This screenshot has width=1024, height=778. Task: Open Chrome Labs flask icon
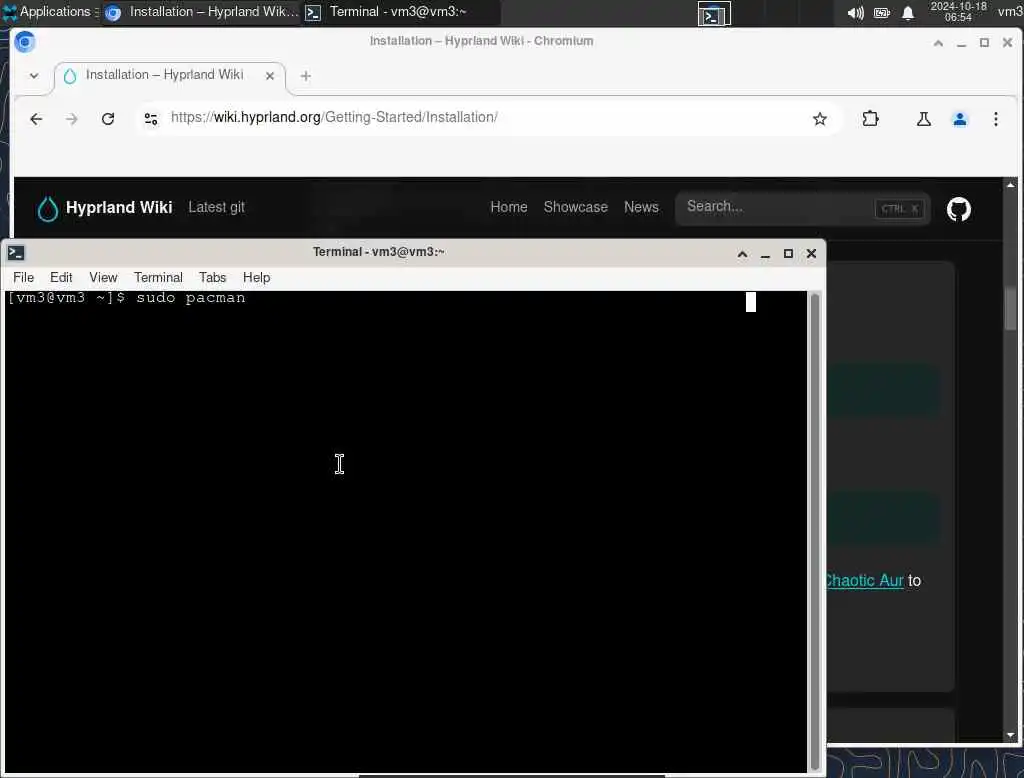point(923,118)
